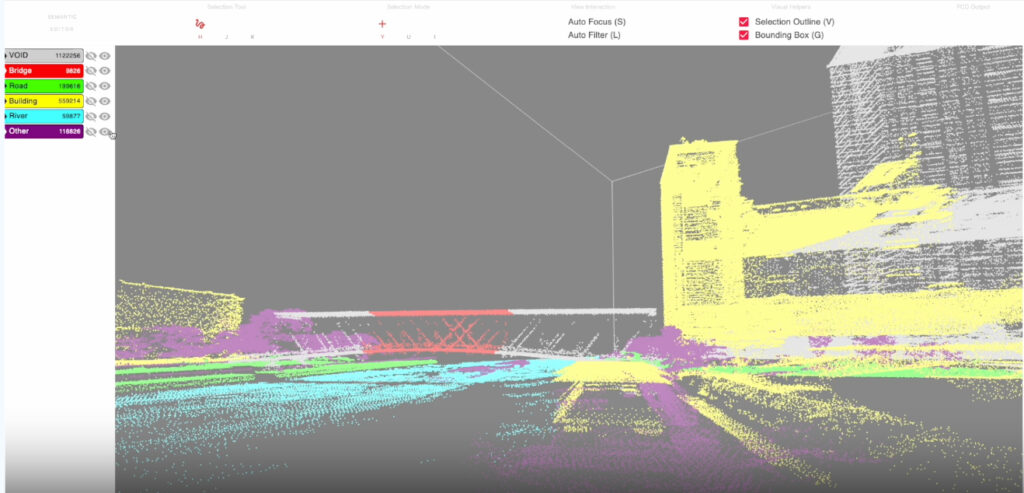
Task: Hide the Other class with crossed-eye icon
Action: point(91,131)
